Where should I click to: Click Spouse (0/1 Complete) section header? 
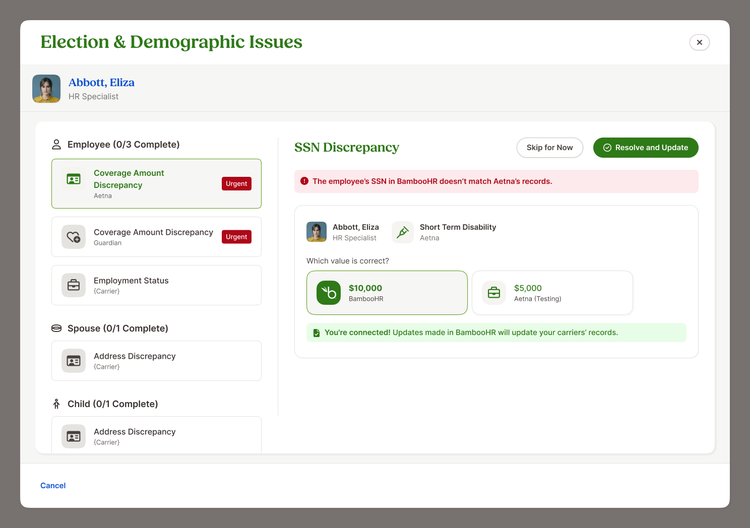tap(118, 328)
